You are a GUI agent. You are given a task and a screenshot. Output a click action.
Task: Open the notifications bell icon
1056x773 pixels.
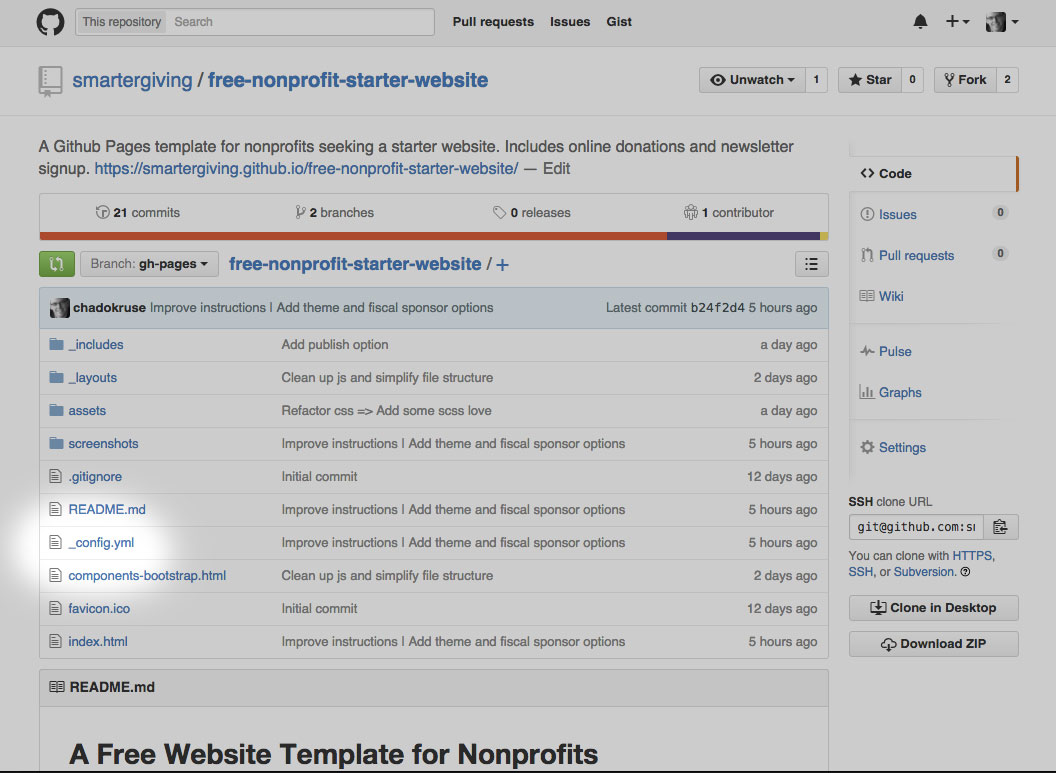[x=920, y=22]
